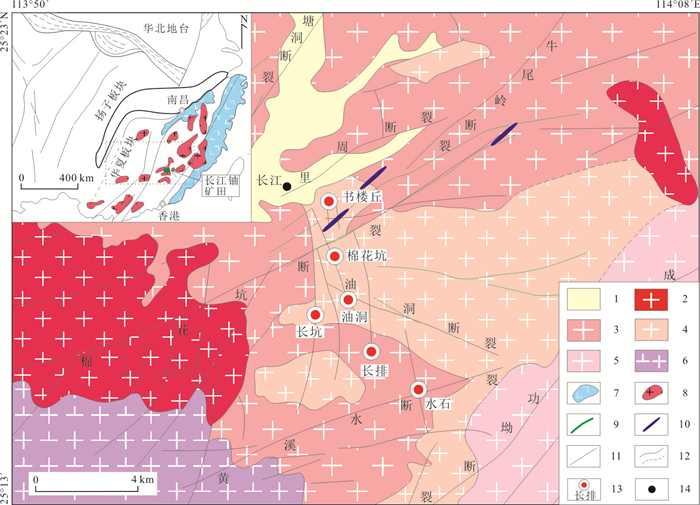The width and height of the screenshot is (700, 505).
Task: Click the purple legend swatch number 6
Action: click(652, 361)
